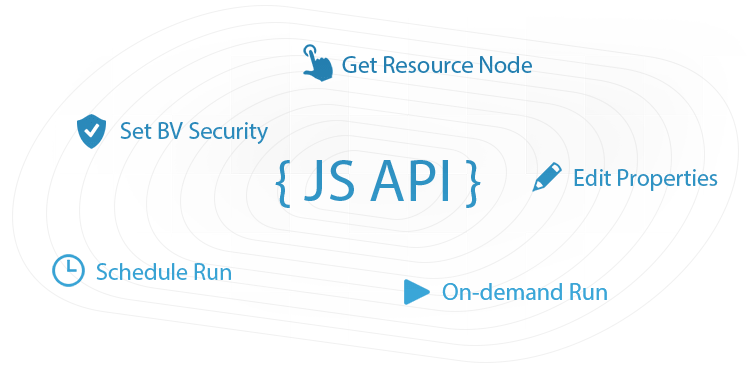The image size is (756, 371).
Task: Select the On-demand Run label
Action: [525, 292]
